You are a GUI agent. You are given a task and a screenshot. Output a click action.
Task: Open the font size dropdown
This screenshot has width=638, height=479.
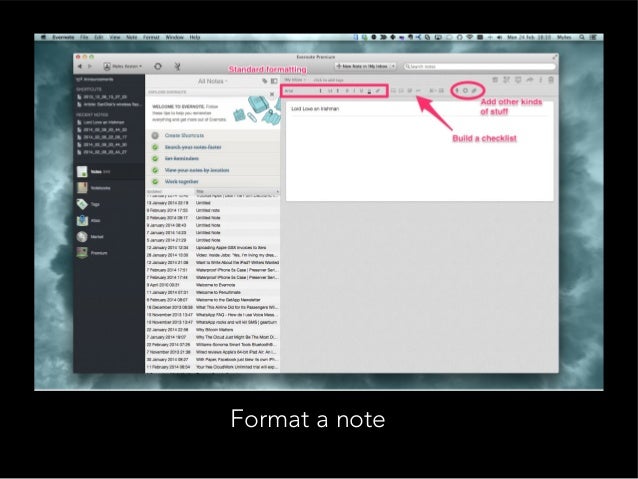pyautogui.click(x=334, y=91)
